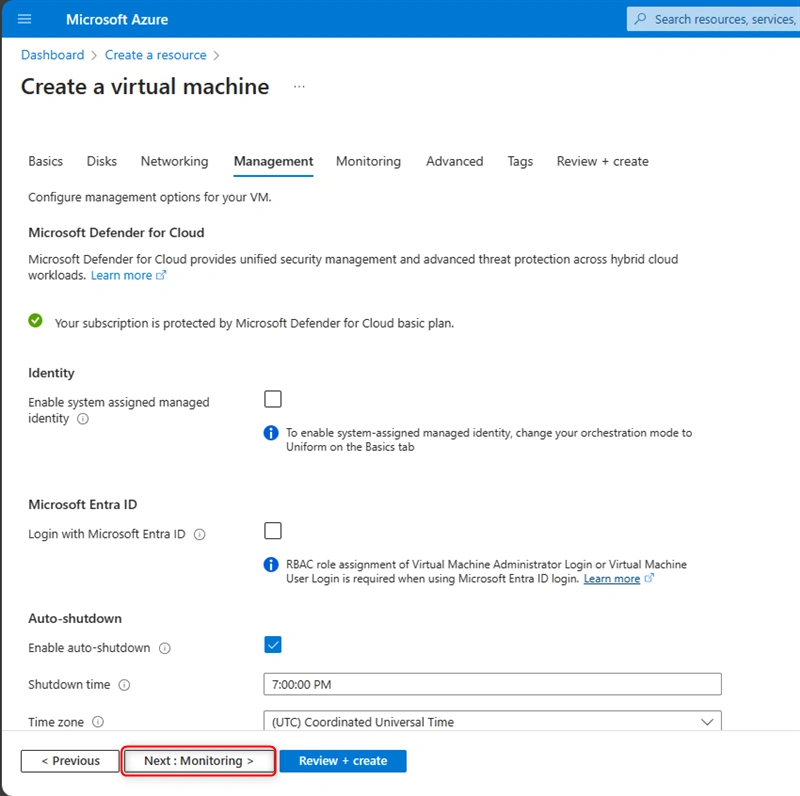Switch to the Networking tab

pyautogui.click(x=174, y=161)
